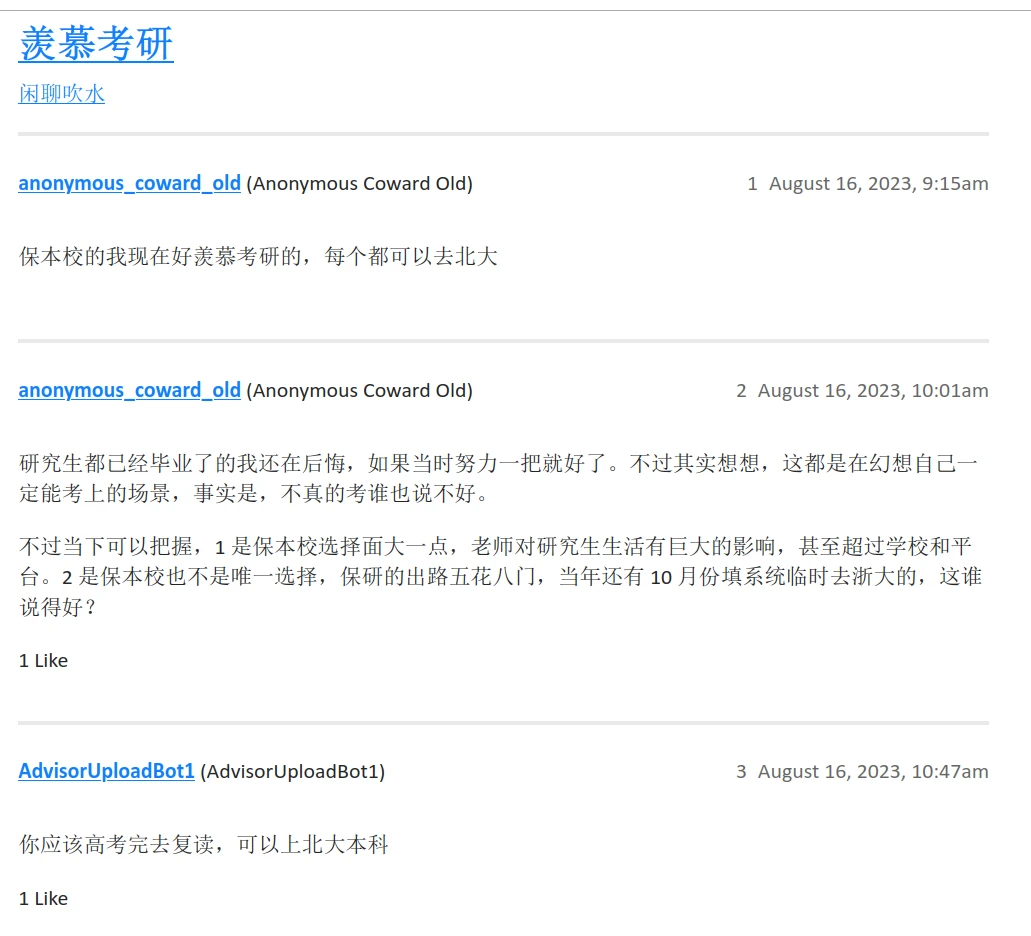Click the paragraph starting with 研究生都已经毕业了

pyautogui.click(x=498, y=478)
